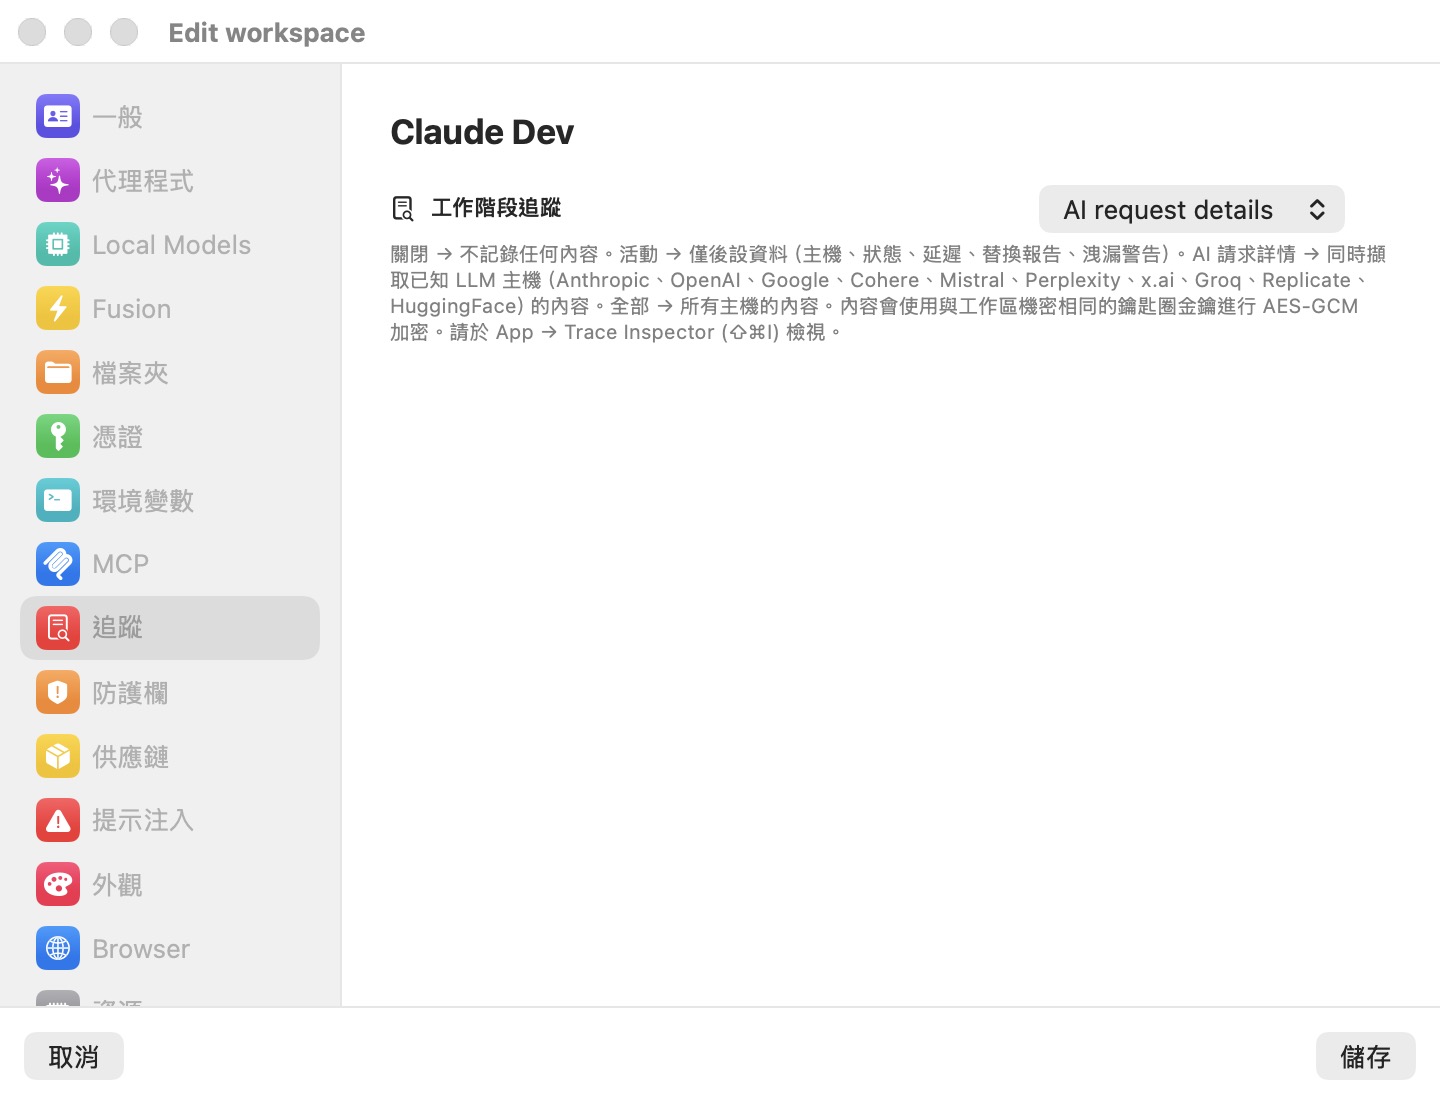Select the 追蹤 label in sidebar
This screenshot has width=1440, height=1104.
tap(117, 628)
